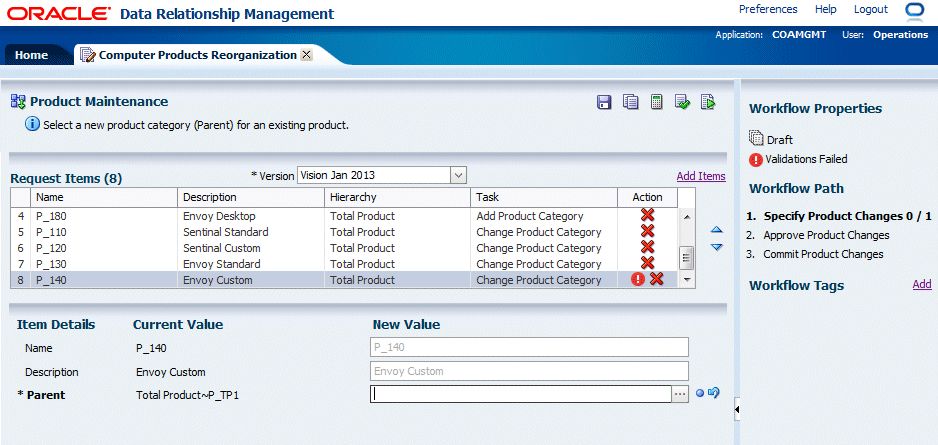Add a workflow tag
This screenshot has width=938, height=445.
(x=921, y=285)
